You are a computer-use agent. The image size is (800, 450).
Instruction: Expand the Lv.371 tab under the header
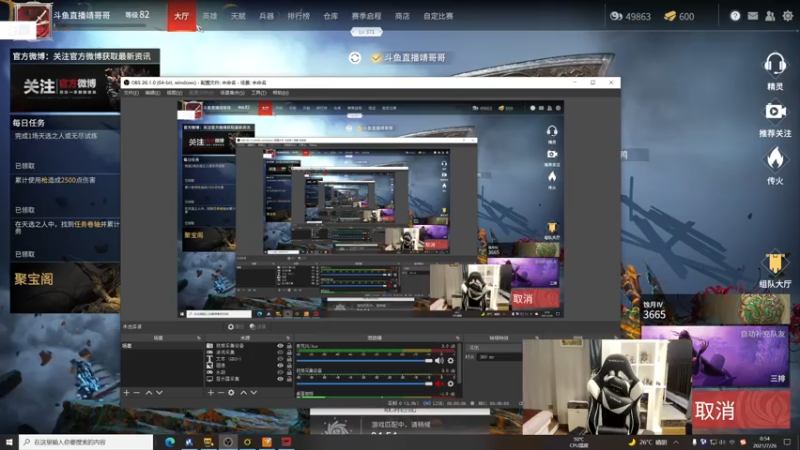tap(366, 32)
